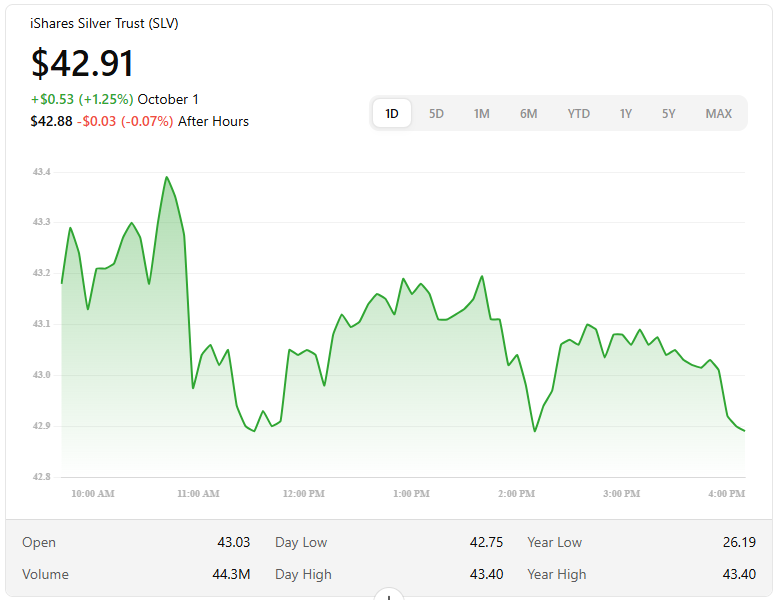Switch to the 5D range tab

click(436, 113)
